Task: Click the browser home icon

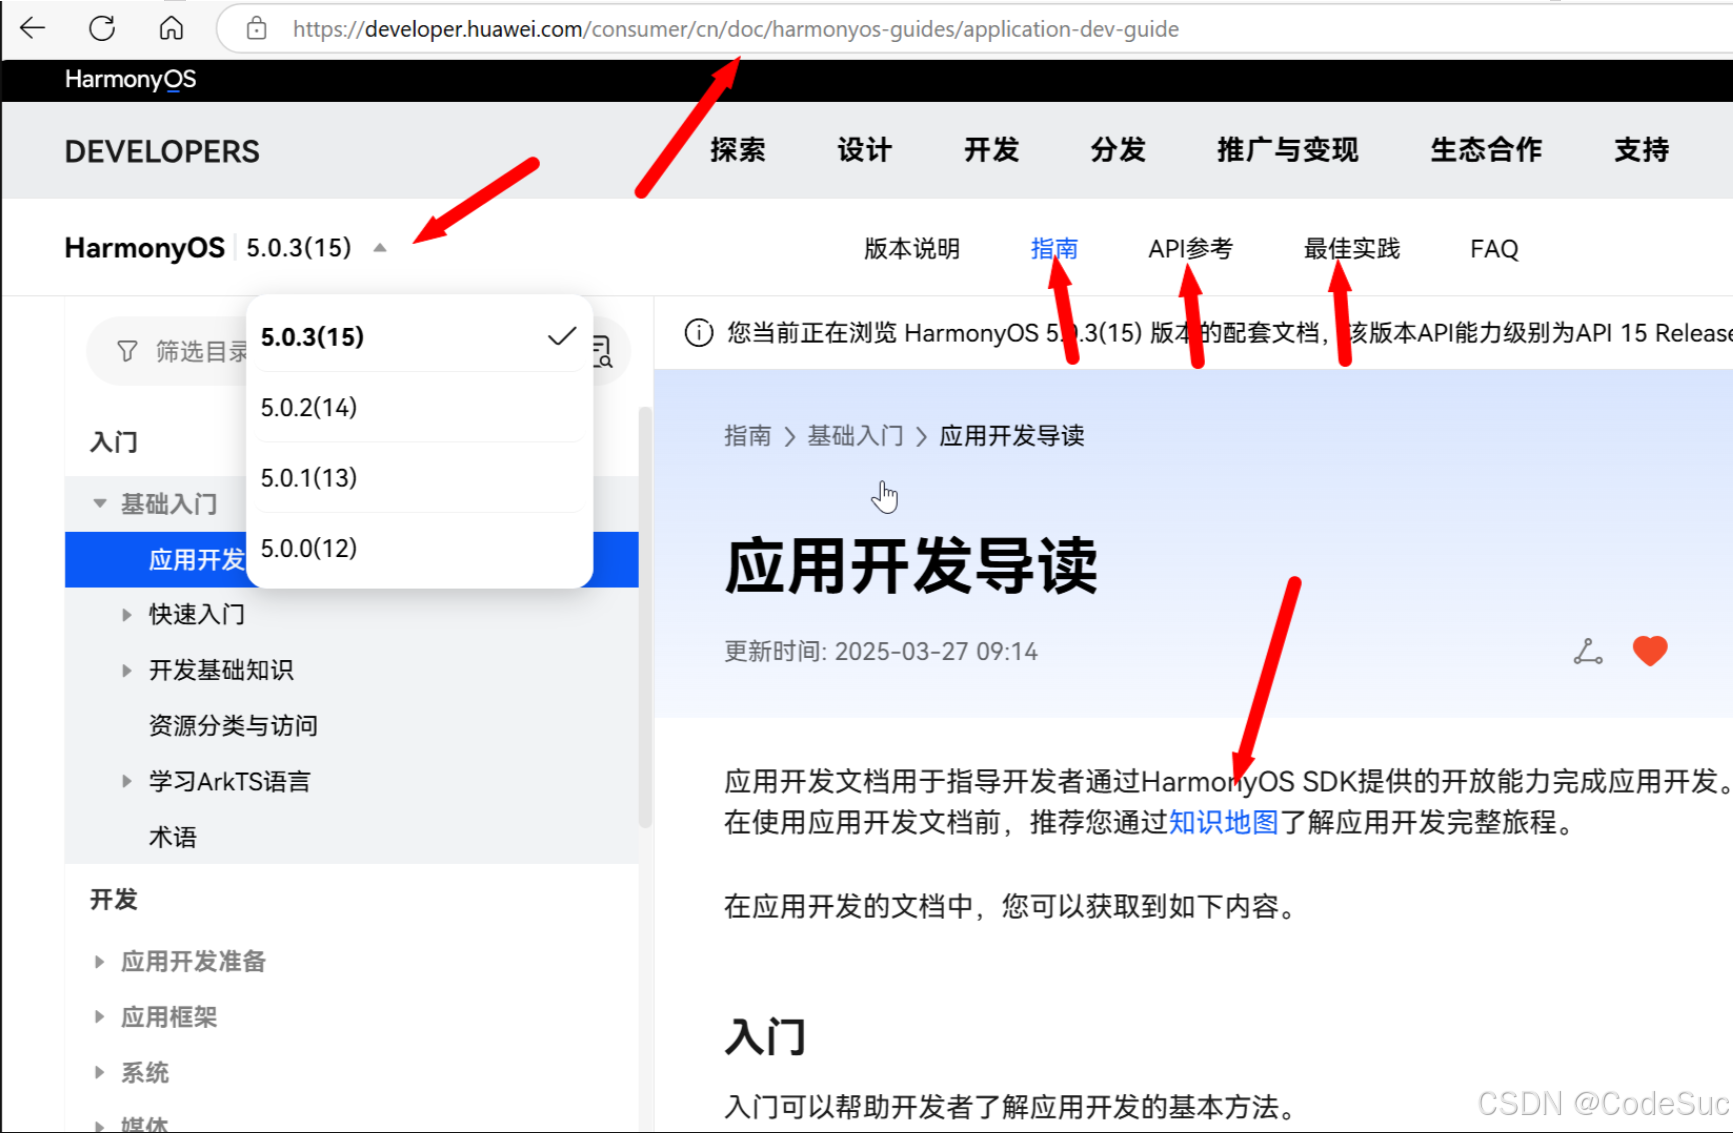Action: coord(170,28)
